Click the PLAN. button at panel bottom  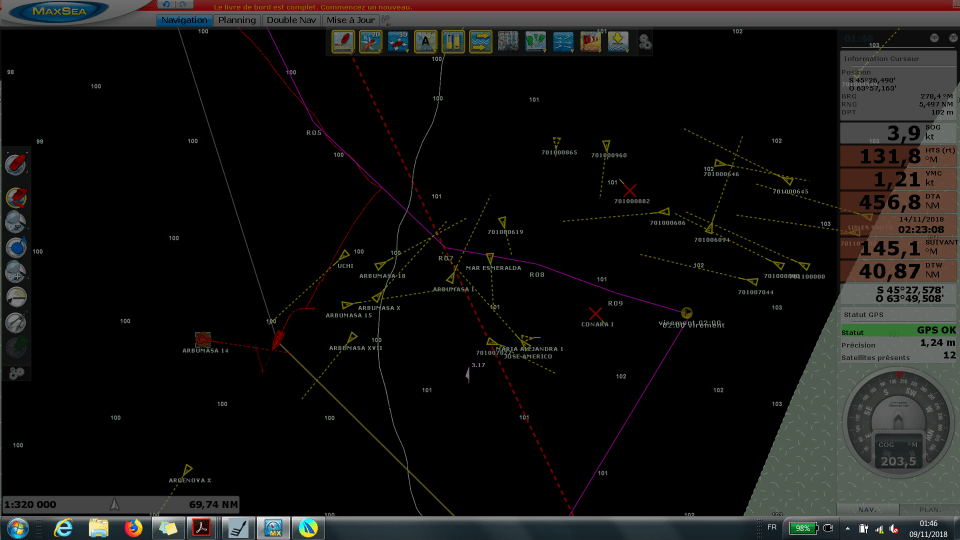(x=929, y=508)
